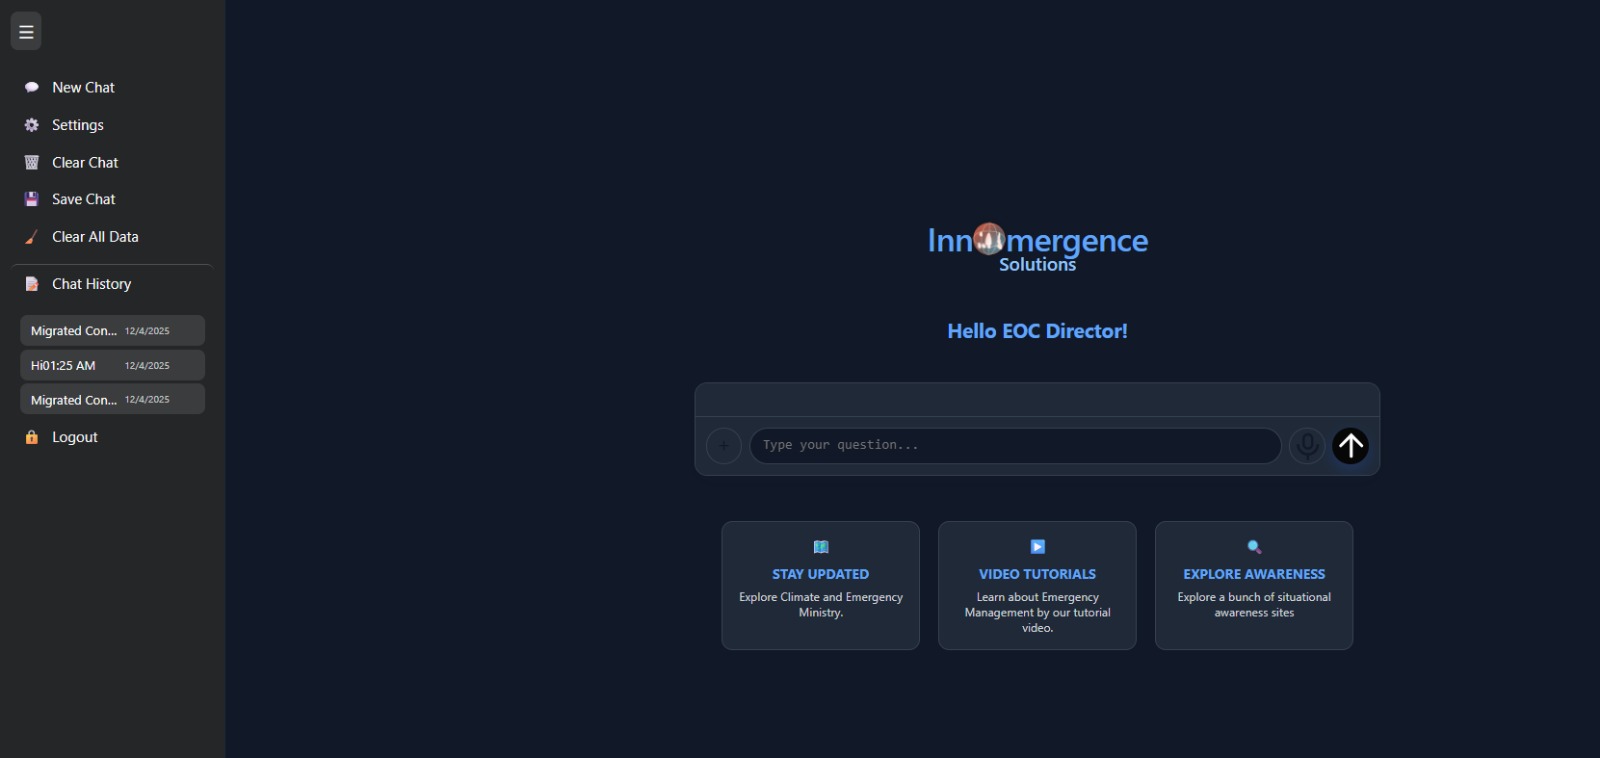Click the microphone voice input icon

coord(1306,446)
